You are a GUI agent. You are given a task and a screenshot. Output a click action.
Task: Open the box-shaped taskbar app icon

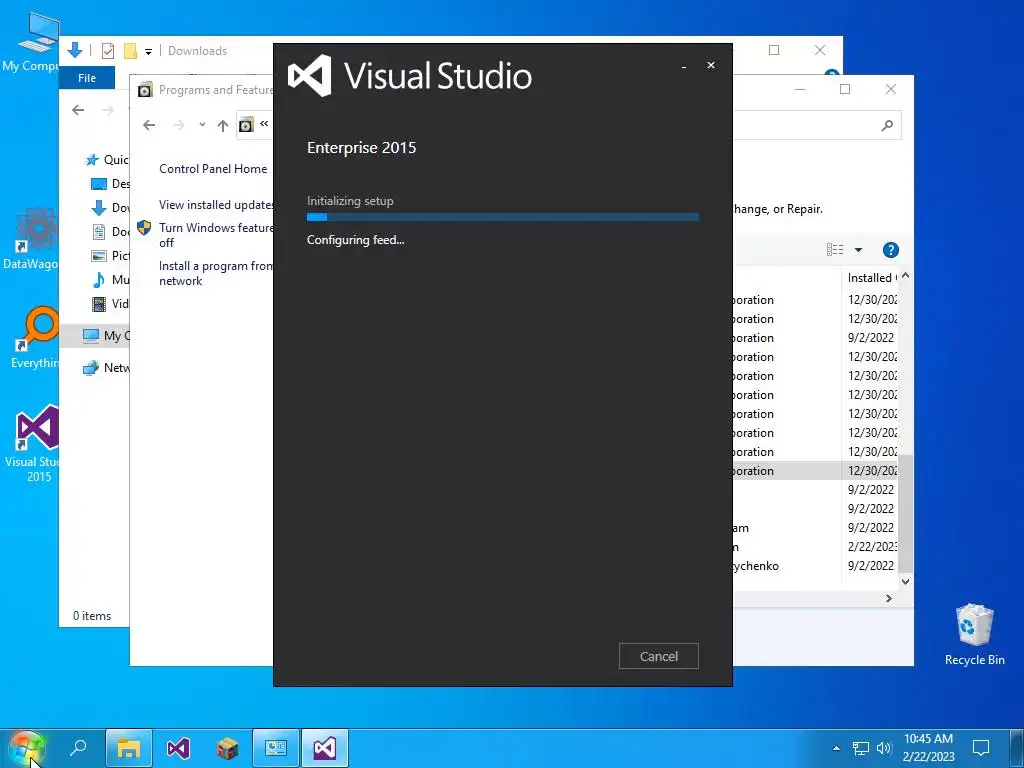pos(227,748)
